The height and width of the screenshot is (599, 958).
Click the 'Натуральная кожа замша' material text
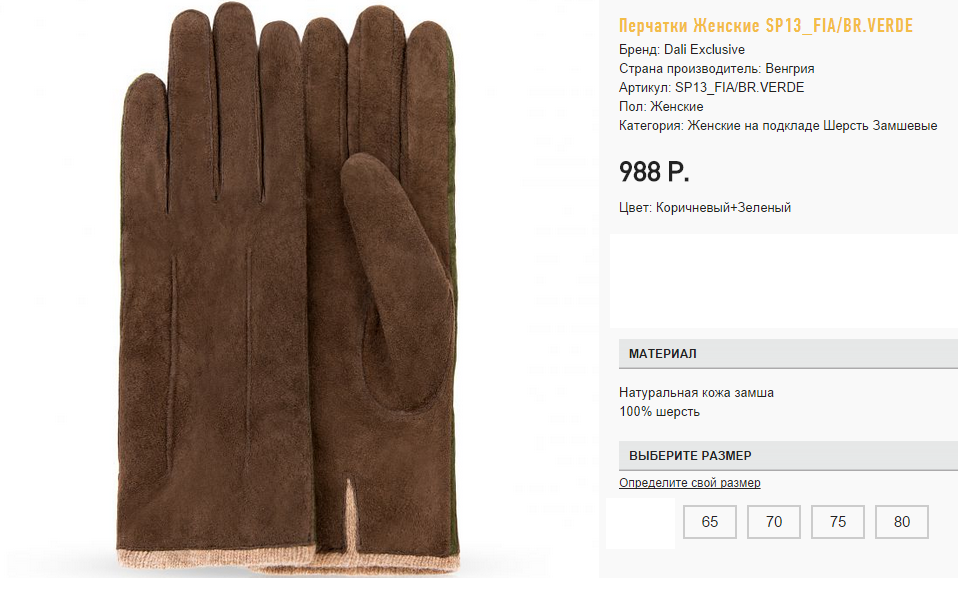pos(697,393)
